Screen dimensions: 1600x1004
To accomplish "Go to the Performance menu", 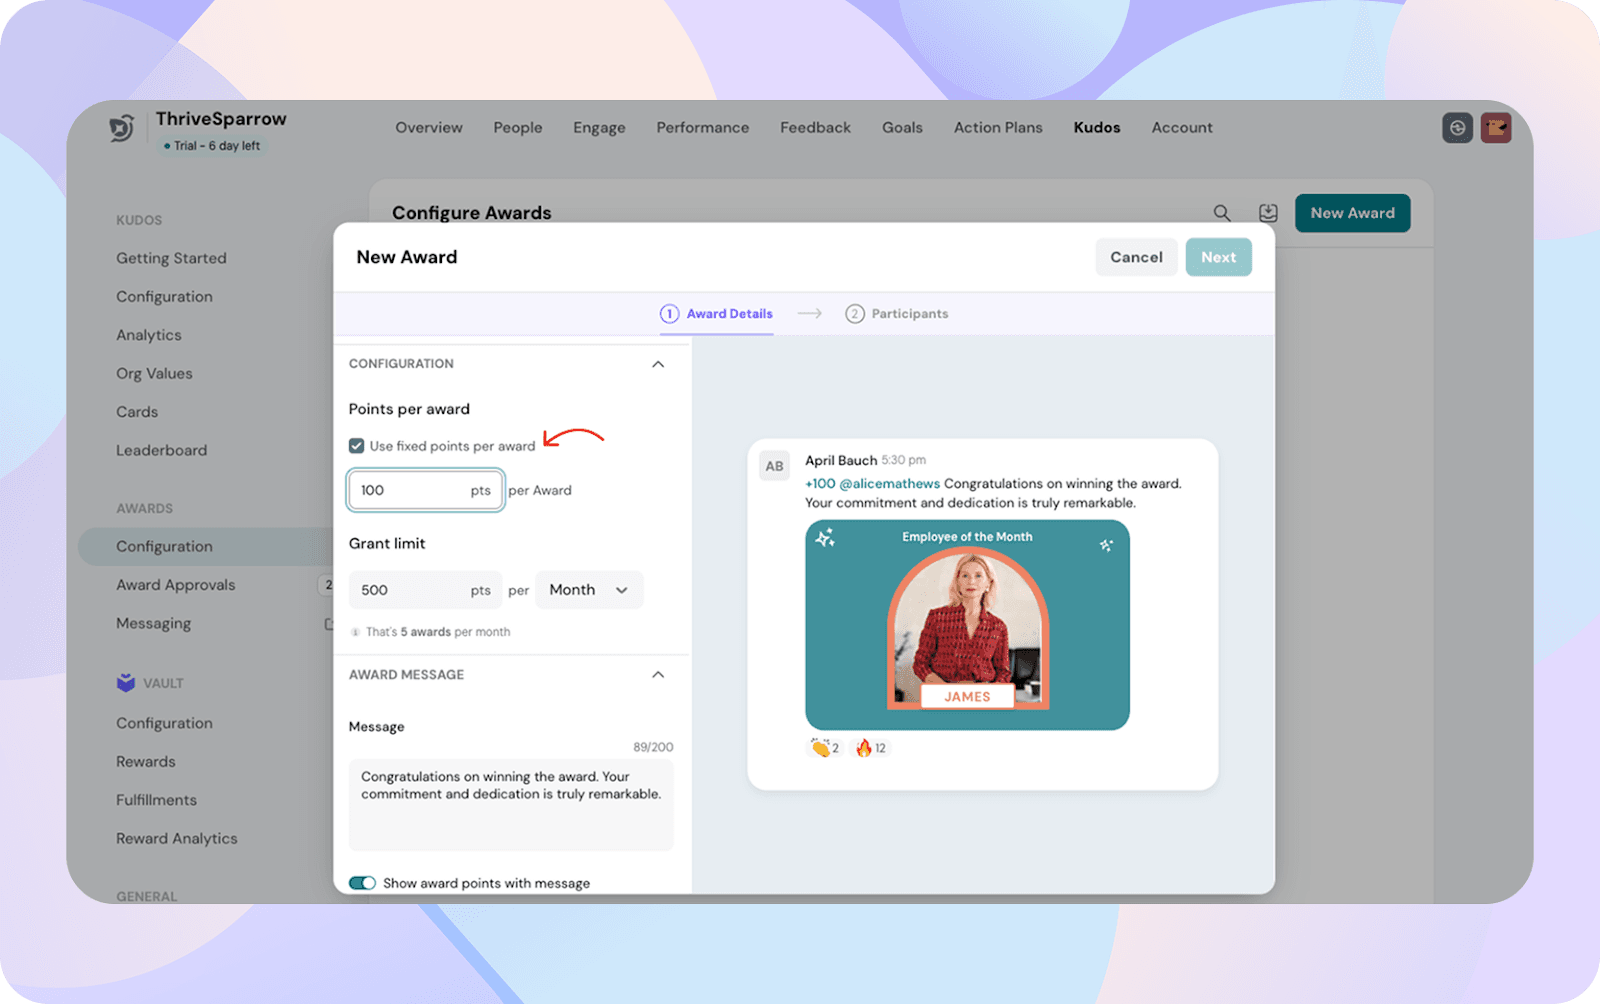I will [703, 128].
